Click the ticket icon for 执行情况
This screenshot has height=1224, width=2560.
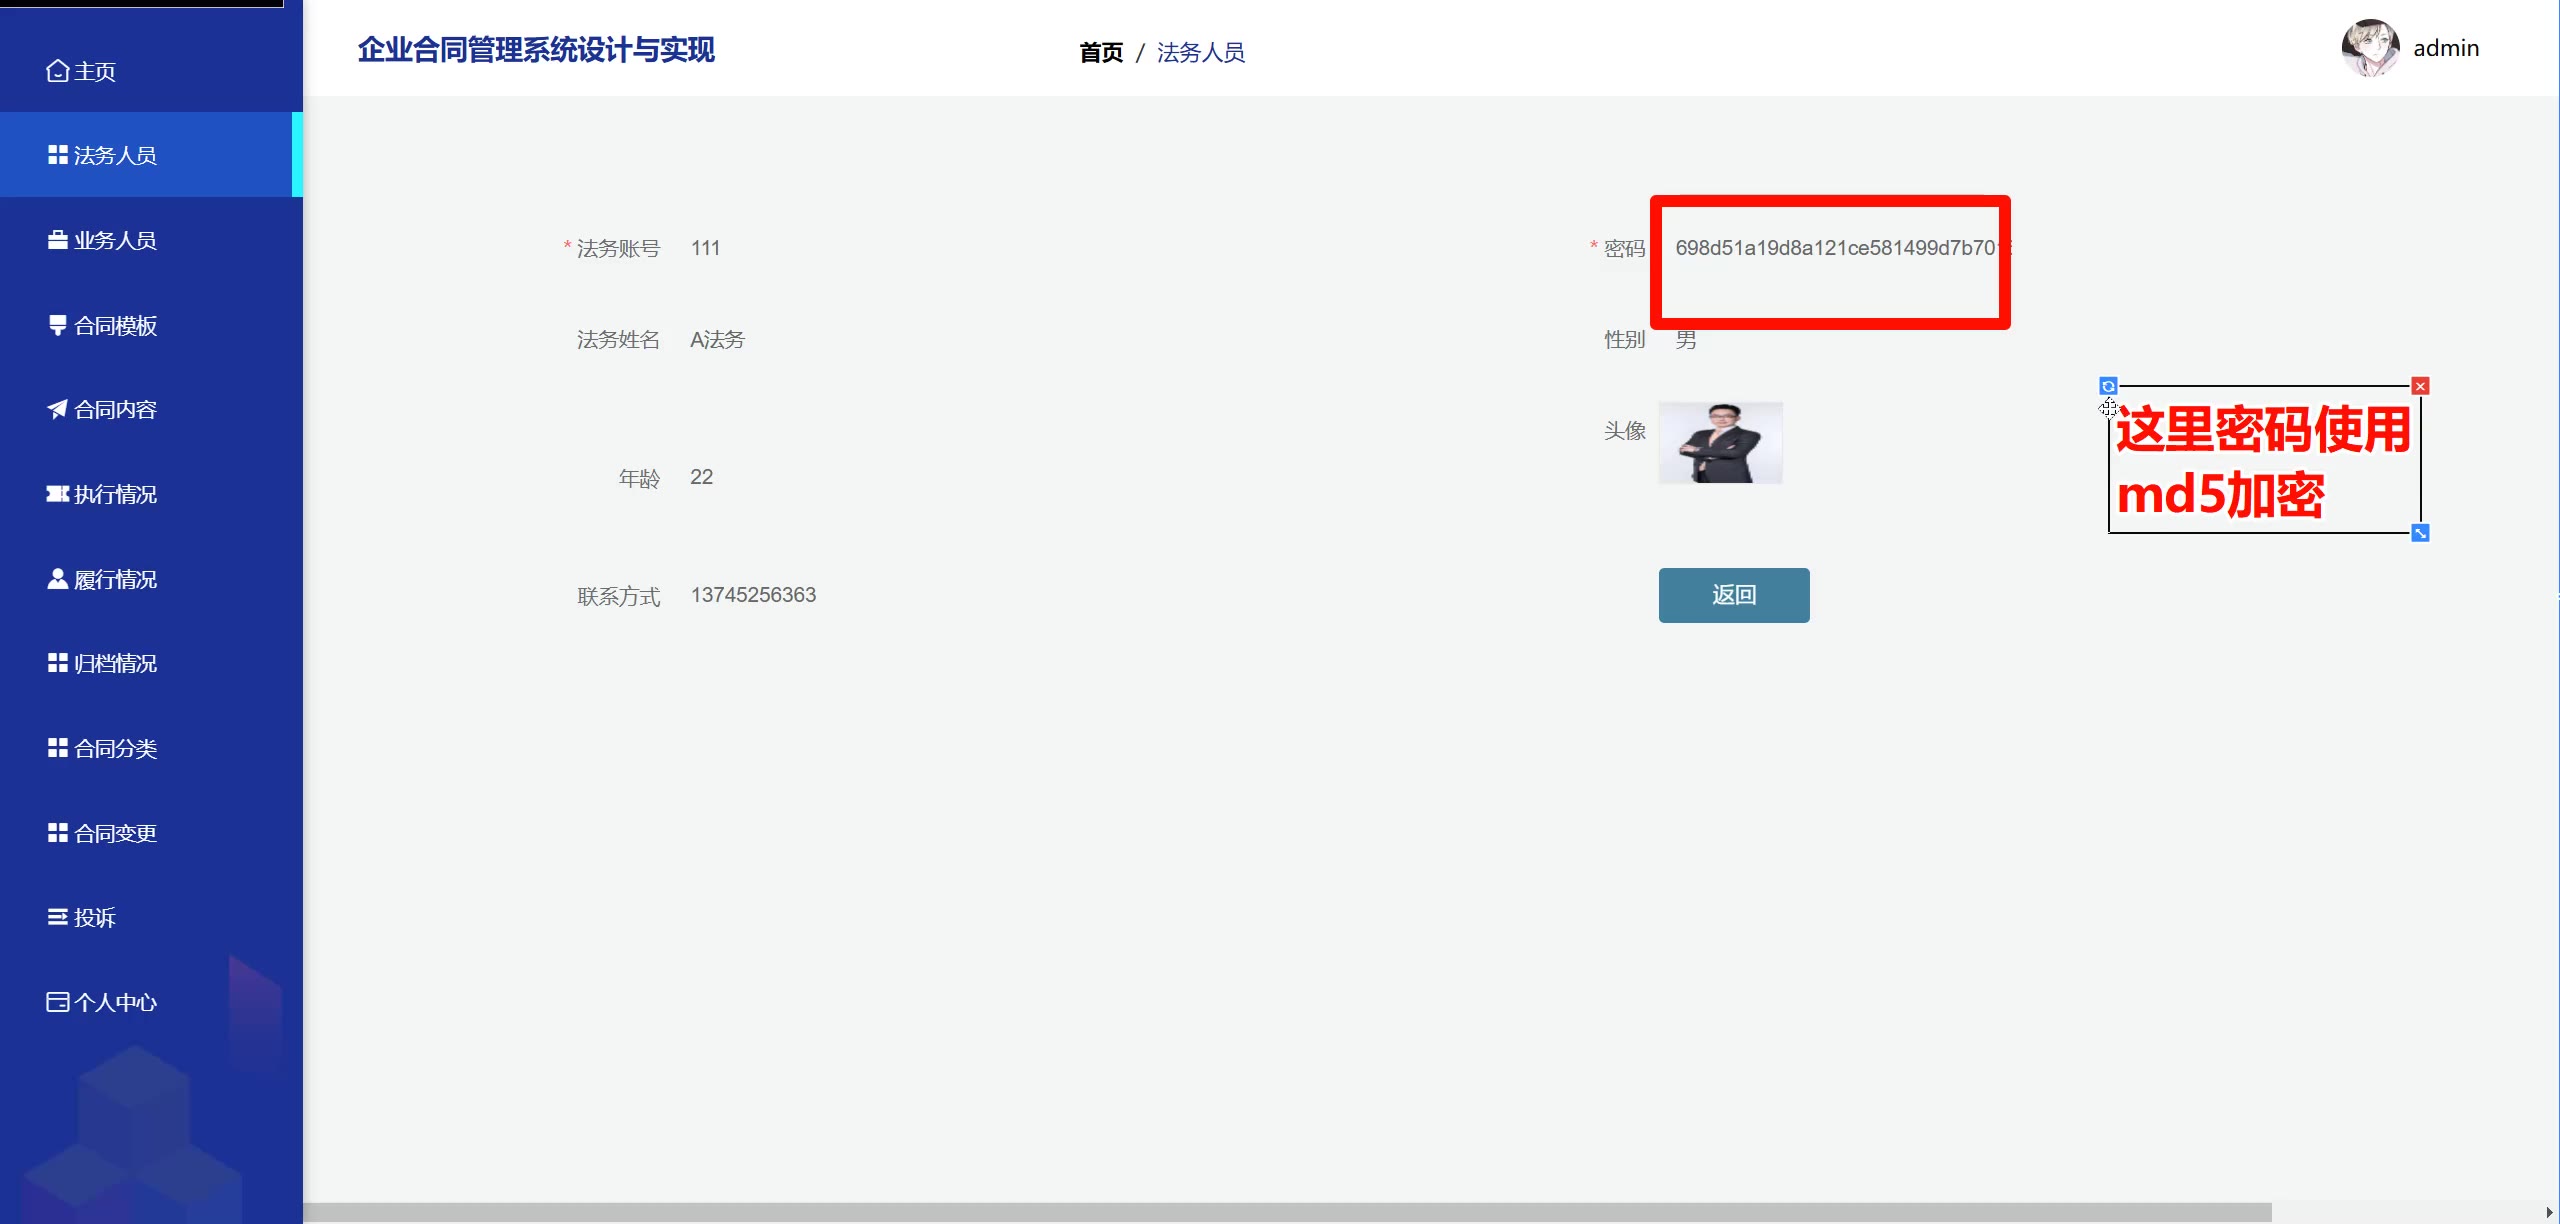click(x=57, y=494)
